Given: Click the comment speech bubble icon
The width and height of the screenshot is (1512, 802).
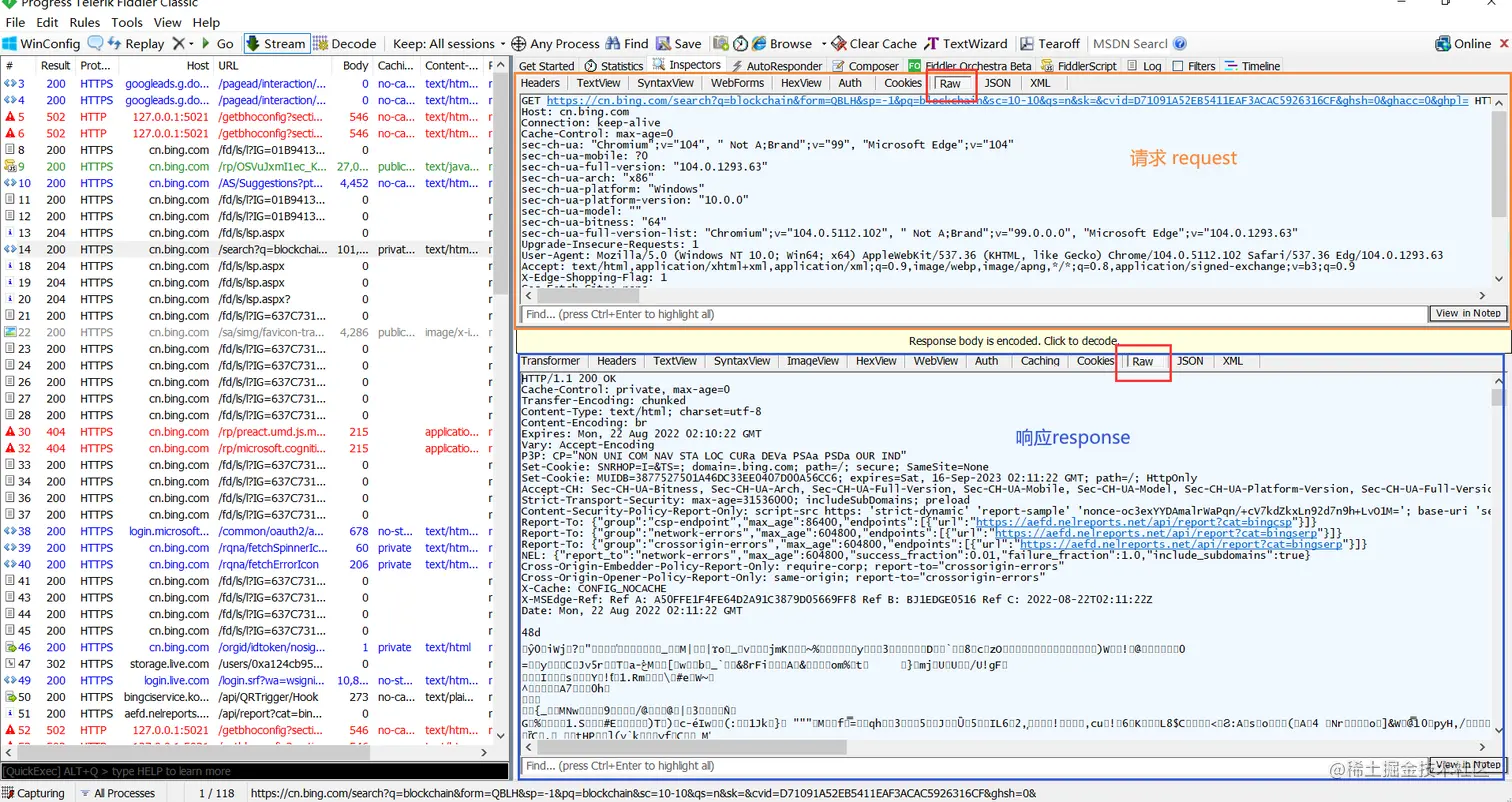Looking at the screenshot, I should click(x=96, y=44).
